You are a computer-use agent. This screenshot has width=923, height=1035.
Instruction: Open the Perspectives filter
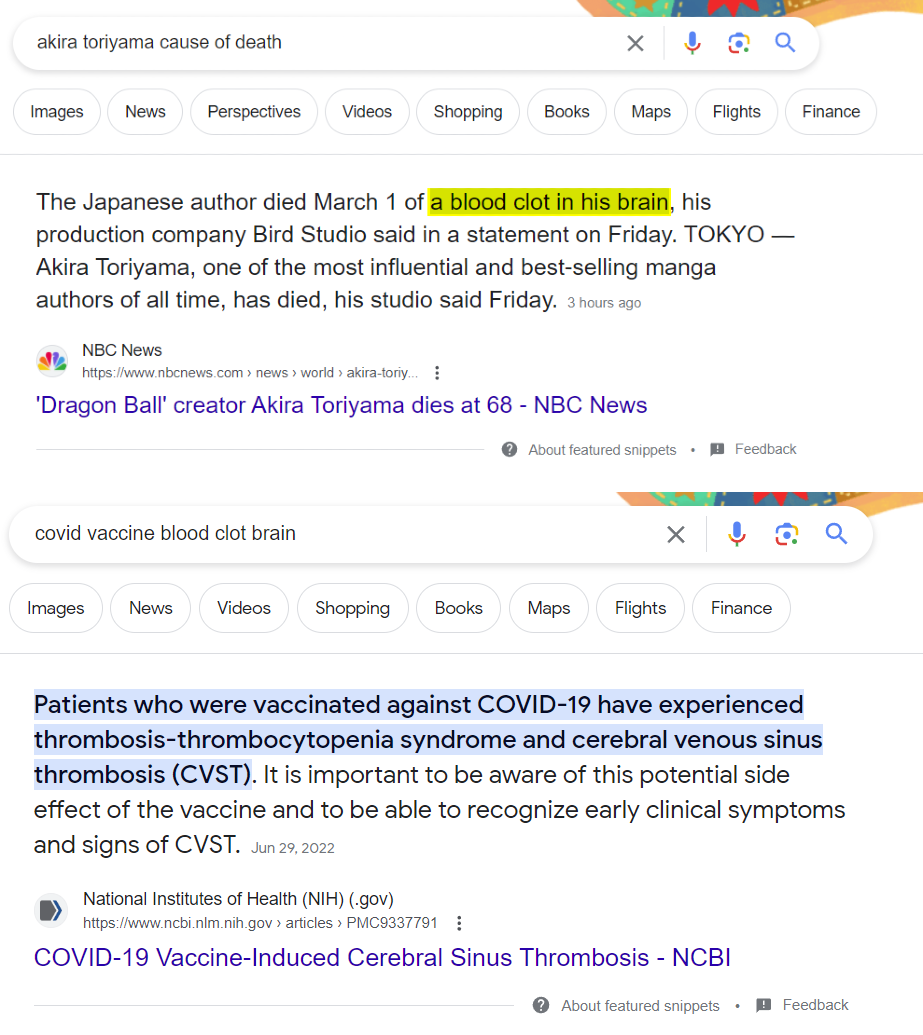pos(254,112)
